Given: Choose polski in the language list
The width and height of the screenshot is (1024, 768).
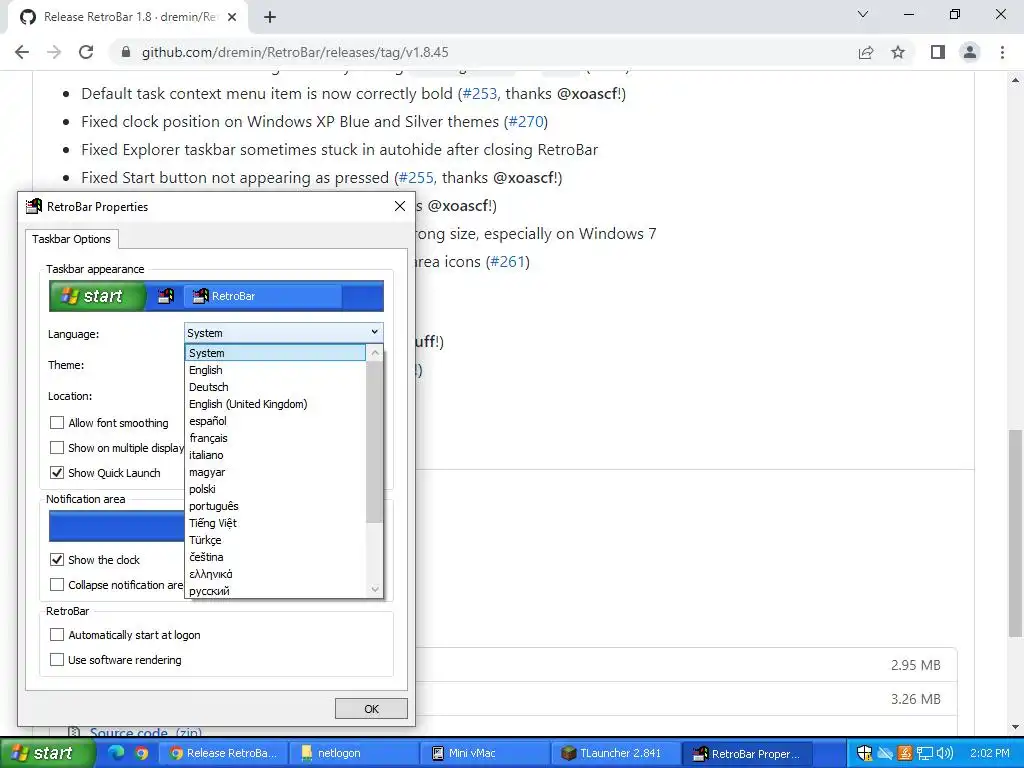Looking at the screenshot, I should [275, 488].
